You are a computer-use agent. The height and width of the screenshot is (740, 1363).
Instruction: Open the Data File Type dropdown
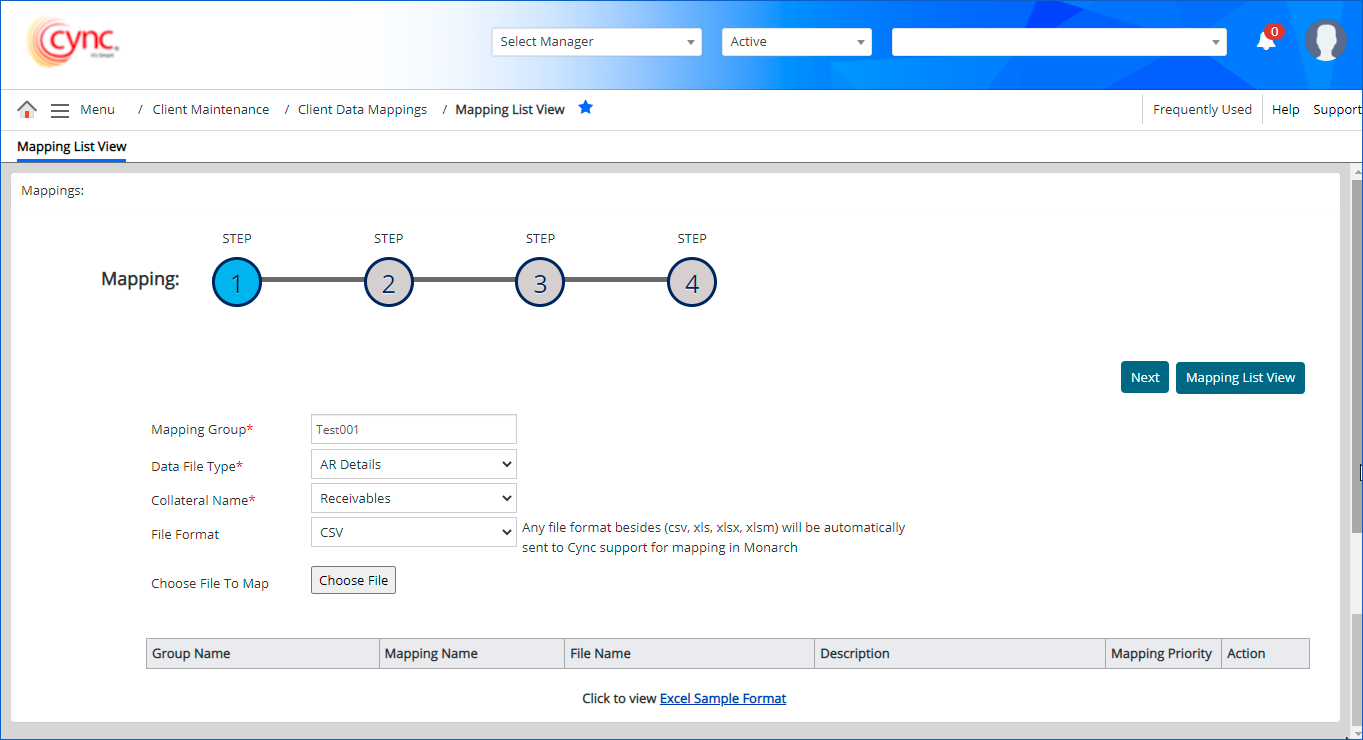[x=413, y=464]
